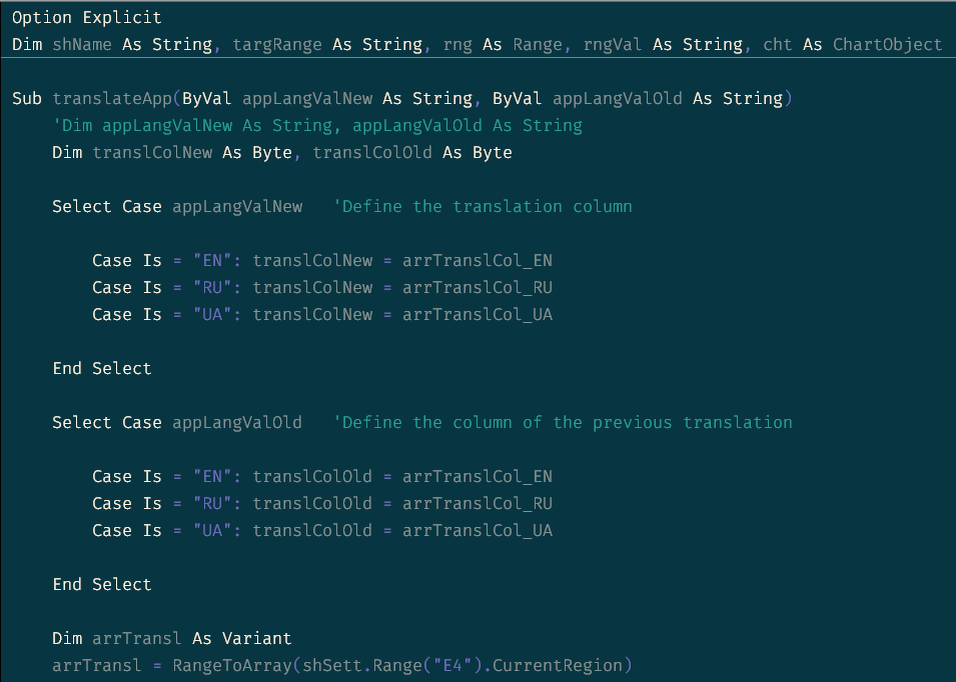Click comment about previous translation column
This screenshot has height=682, width=956.
(562, 422)
